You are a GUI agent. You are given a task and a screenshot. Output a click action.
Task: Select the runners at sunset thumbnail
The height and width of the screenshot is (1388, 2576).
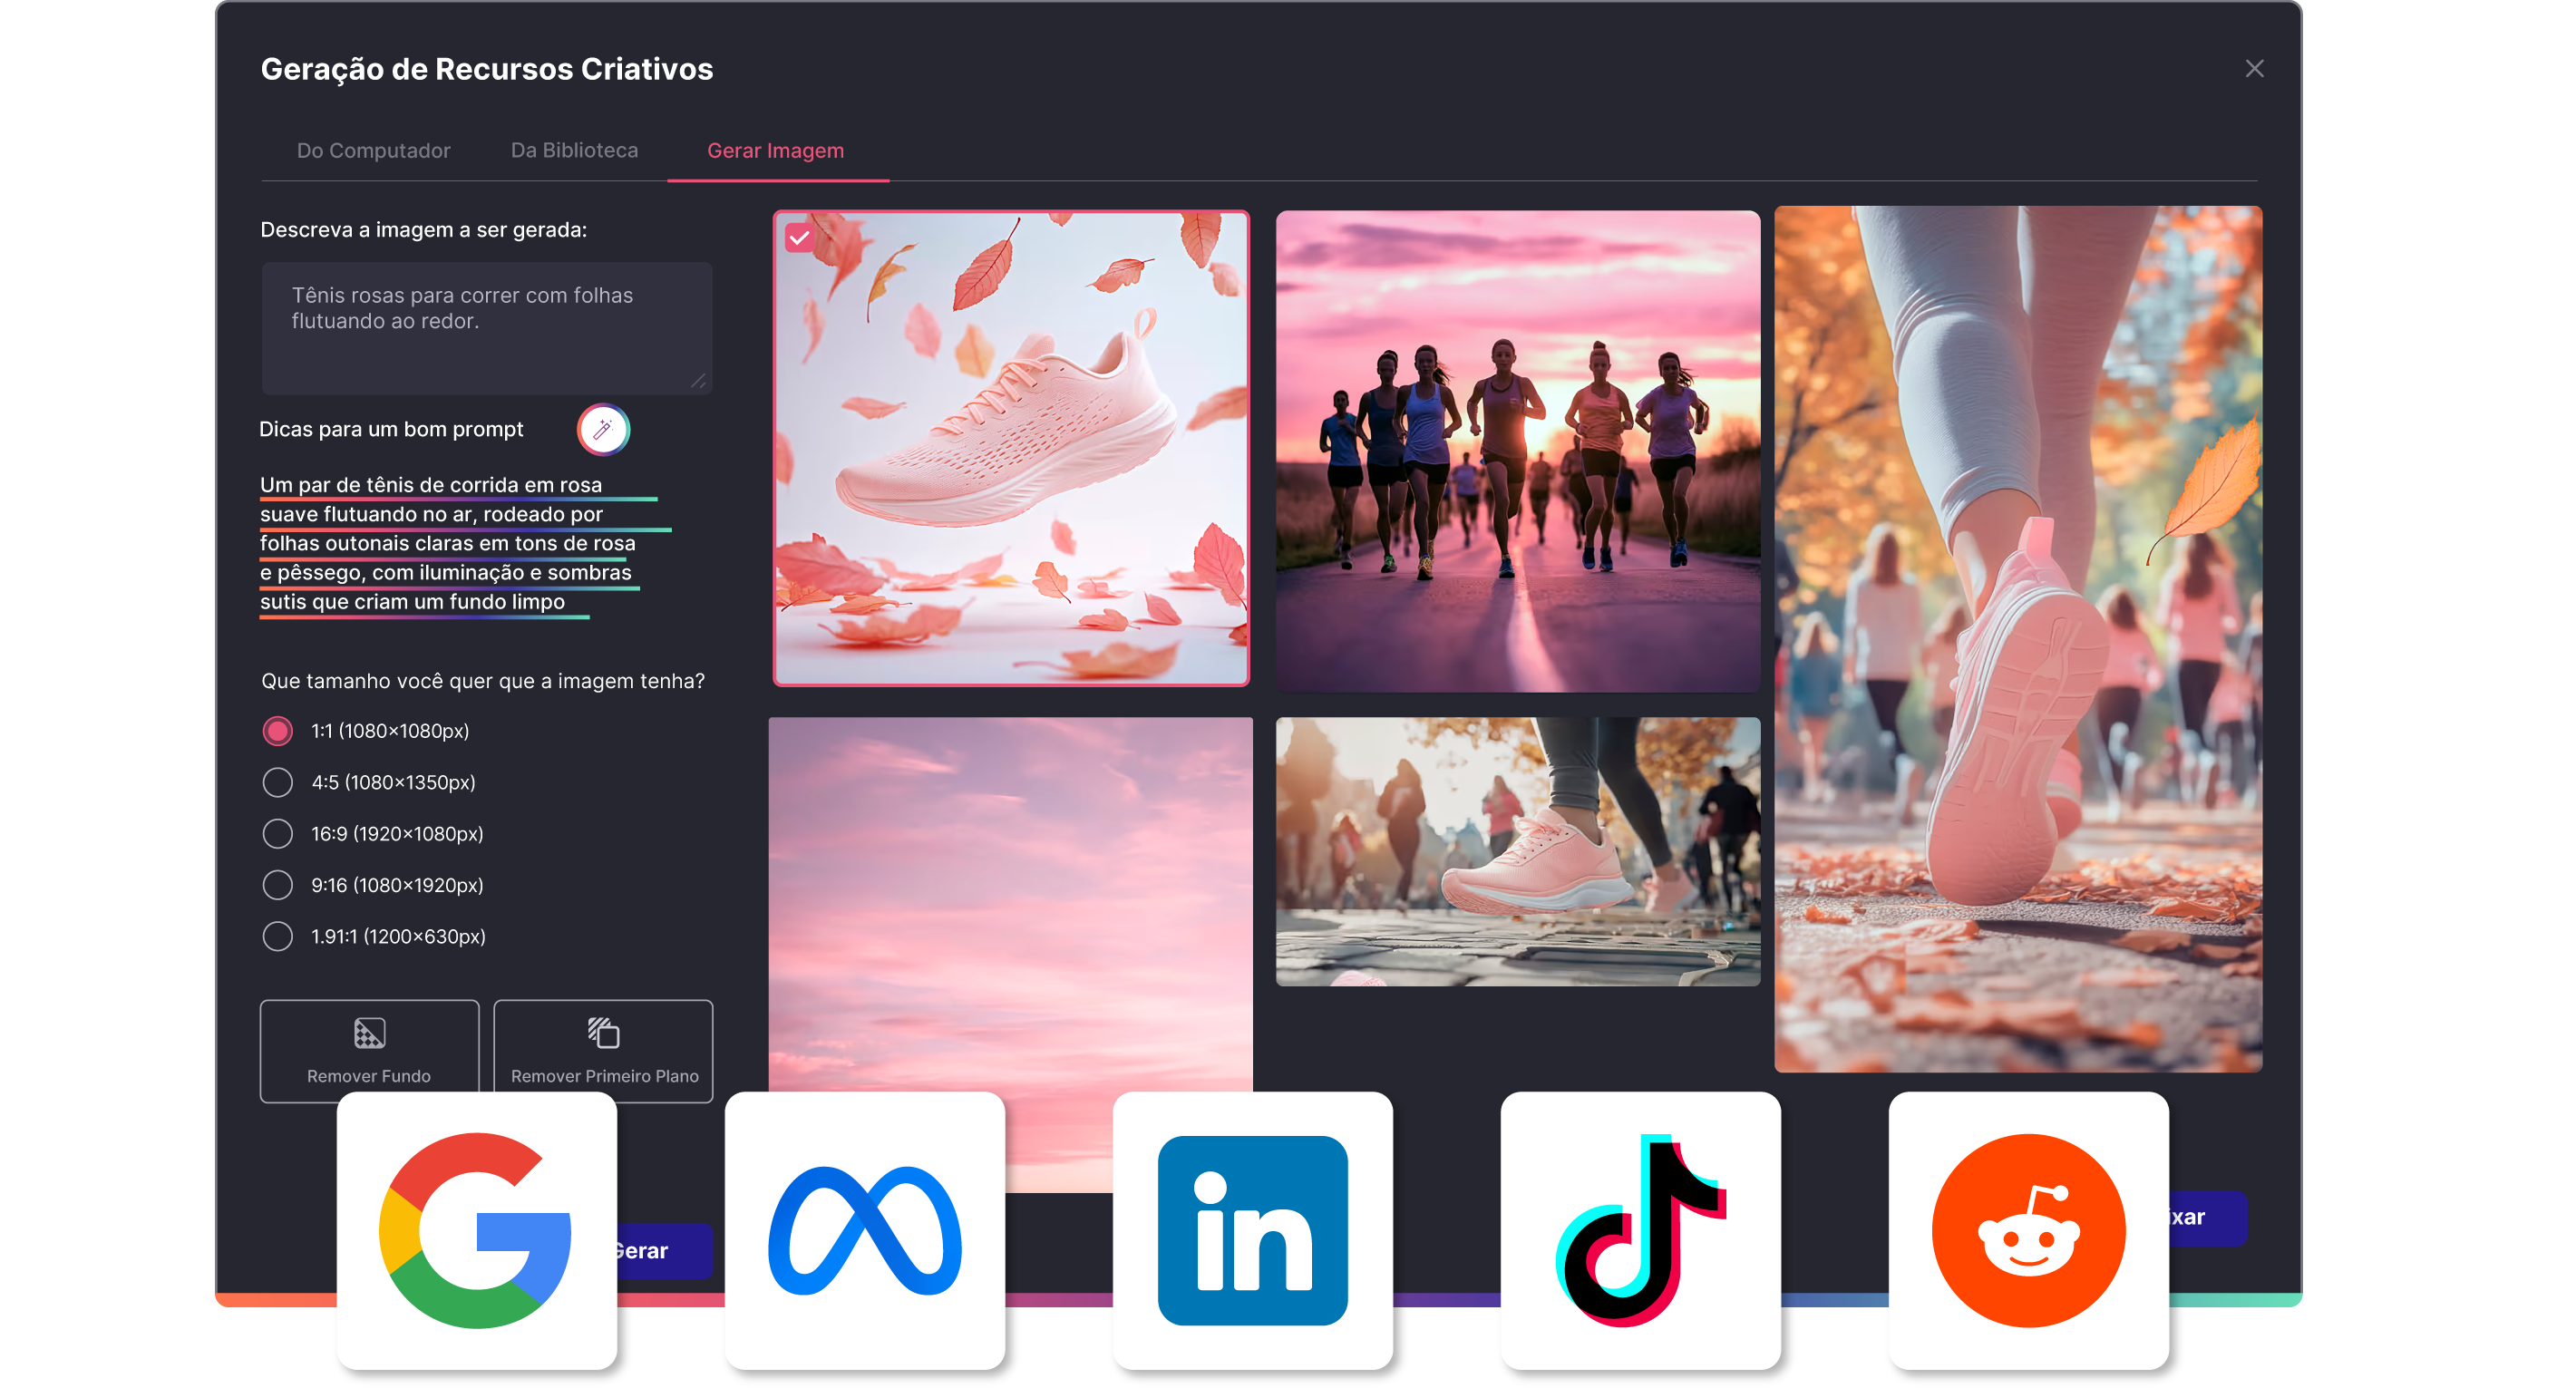[1517, 450]
